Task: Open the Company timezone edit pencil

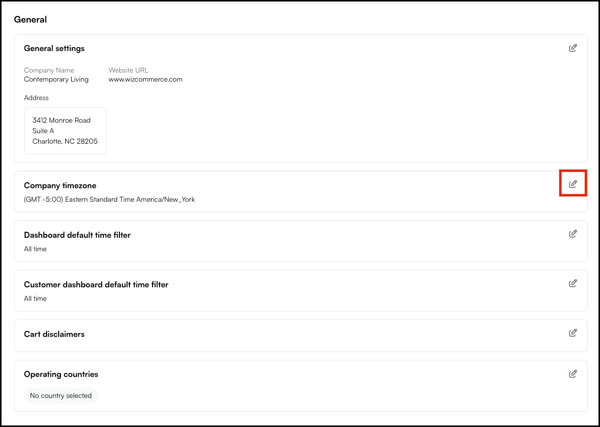Action: [x=573, y=184]
